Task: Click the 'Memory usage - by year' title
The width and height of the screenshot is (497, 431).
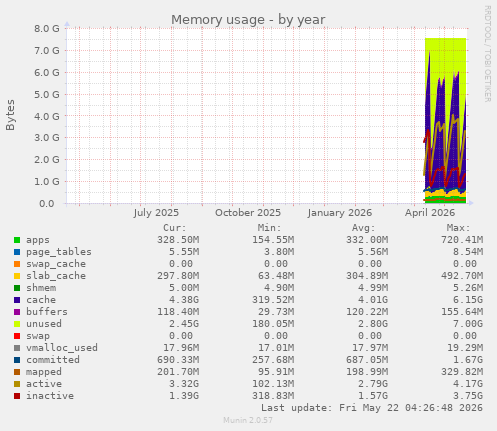Action: point(248,20)
